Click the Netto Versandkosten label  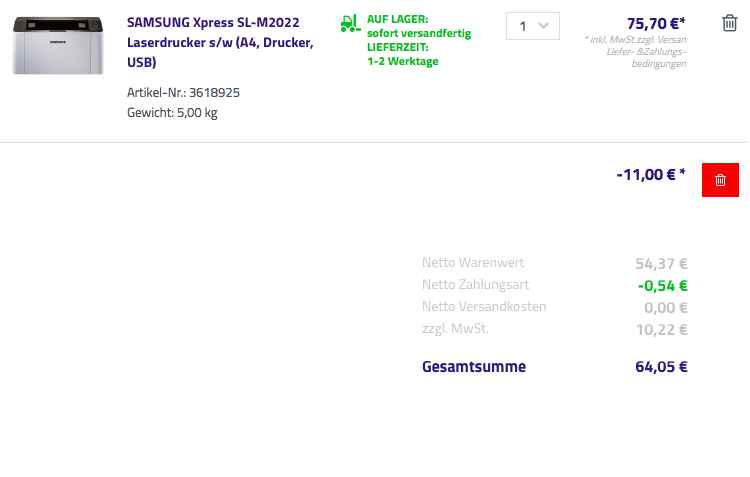[x=484, y=307]
